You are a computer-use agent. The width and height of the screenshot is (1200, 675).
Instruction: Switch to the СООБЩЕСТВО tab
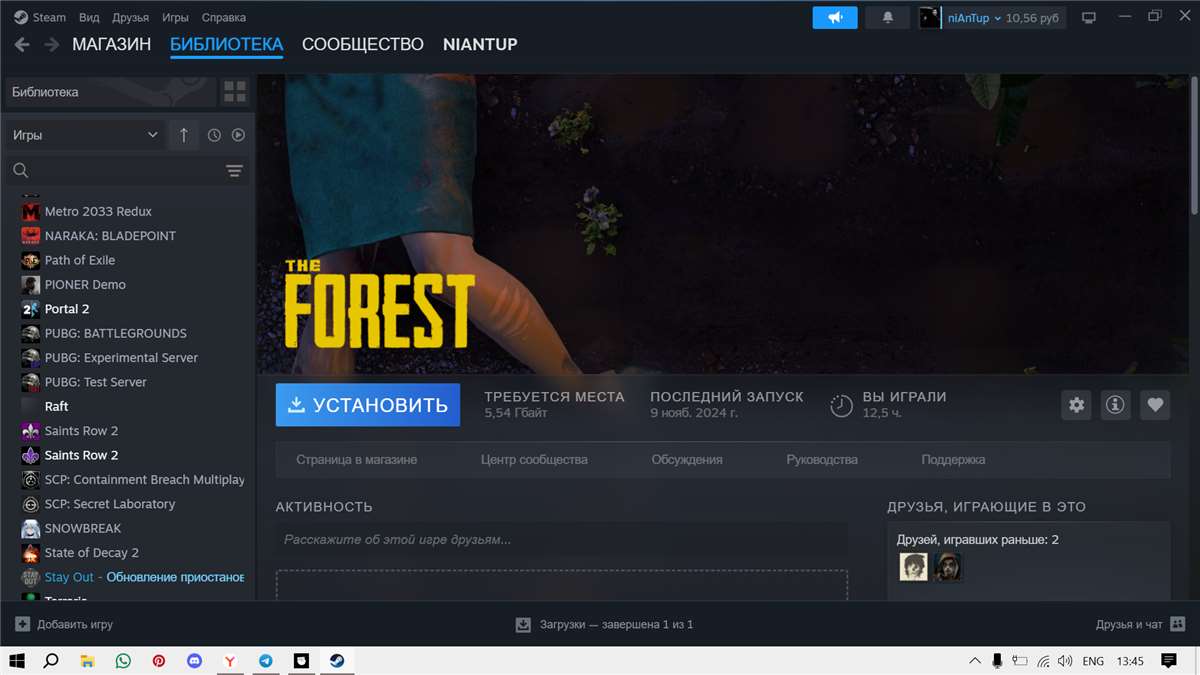(x=362, y=44)
